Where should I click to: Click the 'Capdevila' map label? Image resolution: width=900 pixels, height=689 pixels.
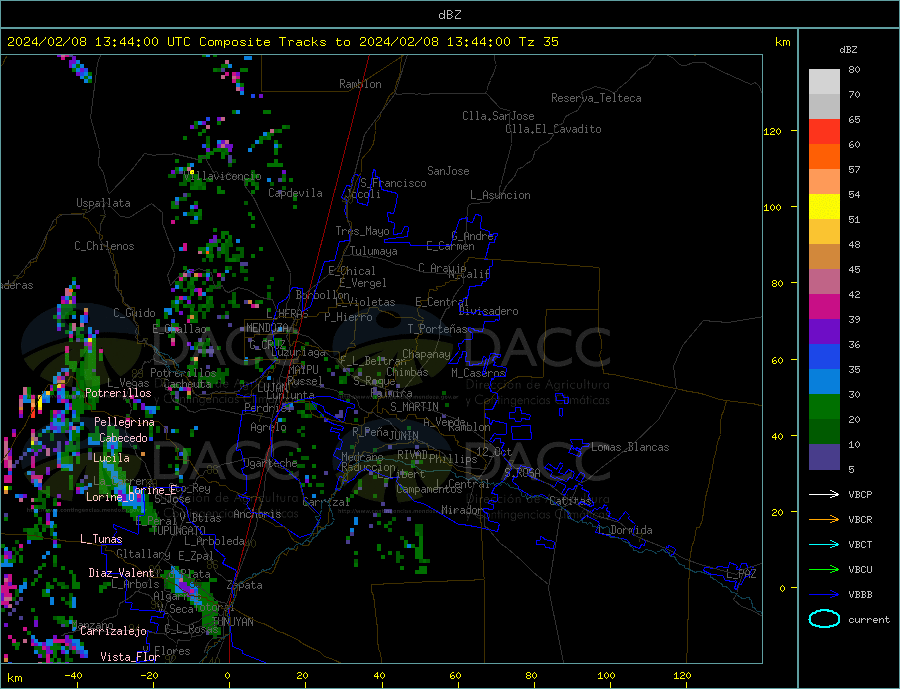pos(296,193)
